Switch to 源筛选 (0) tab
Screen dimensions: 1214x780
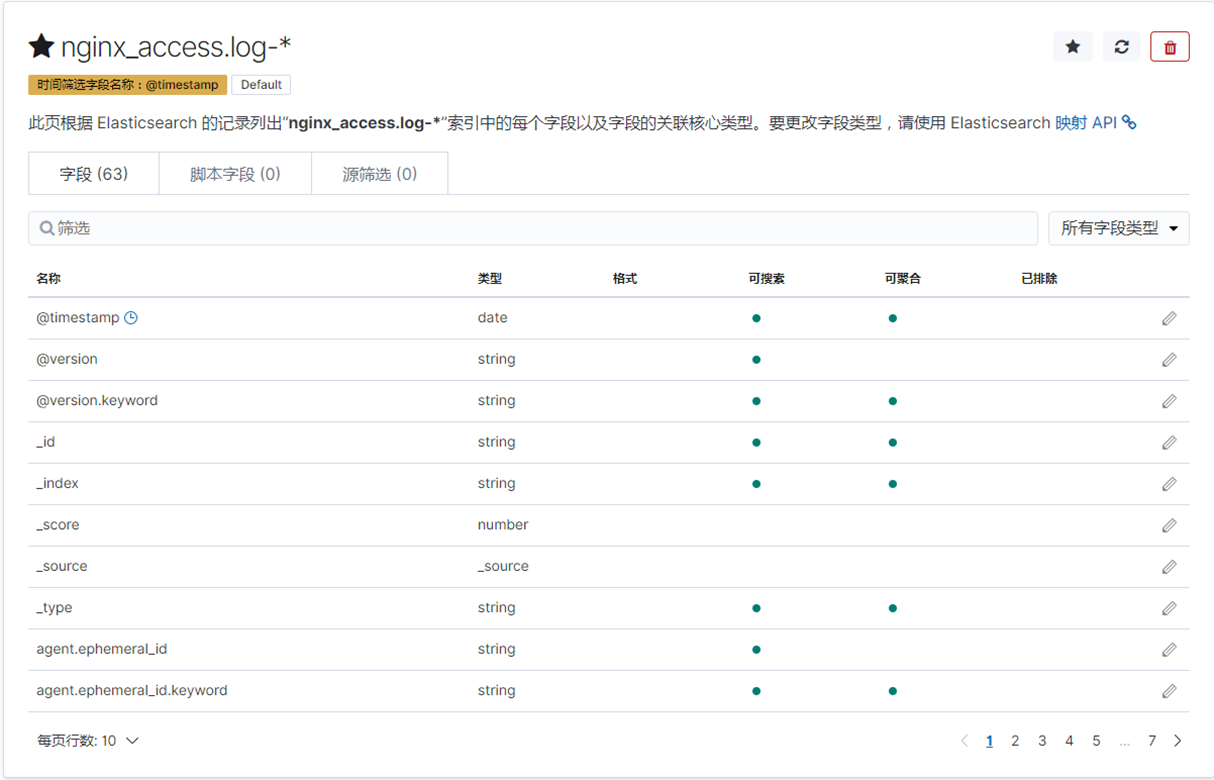380,174
